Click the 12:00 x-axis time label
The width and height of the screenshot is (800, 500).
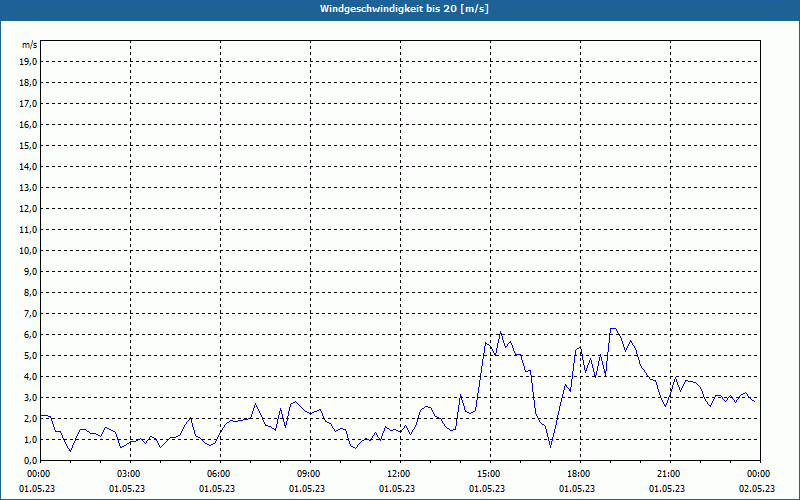[x=398, y=474]
